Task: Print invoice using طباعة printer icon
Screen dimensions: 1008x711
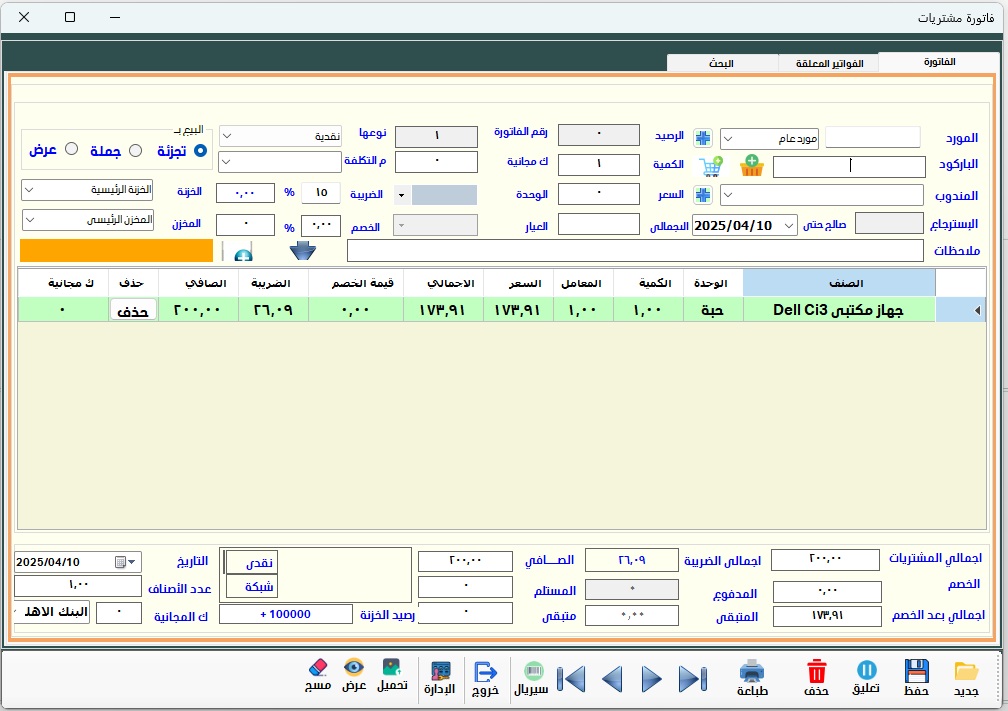Action: pyautogui.click(x=752, y=671)
